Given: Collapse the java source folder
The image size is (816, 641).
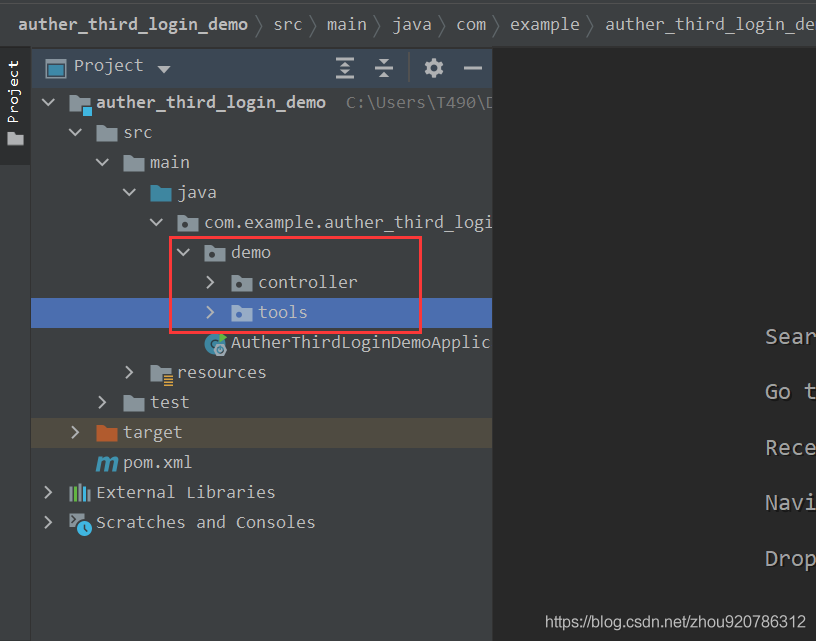Looking at the screenshot, I should (129, 193).
